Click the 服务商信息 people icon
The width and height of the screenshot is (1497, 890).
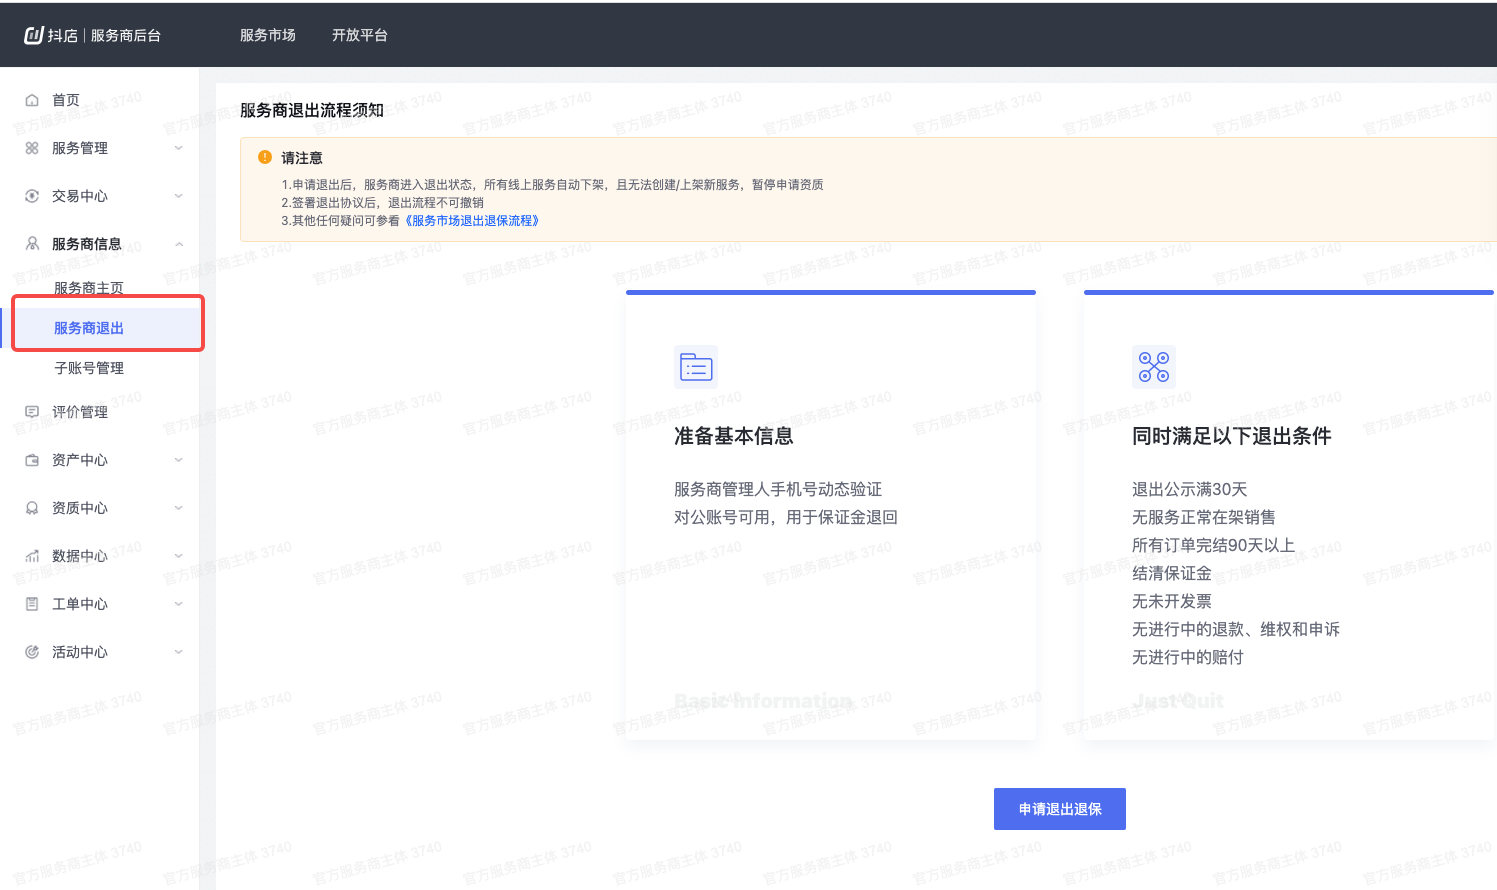click(33, 243)
